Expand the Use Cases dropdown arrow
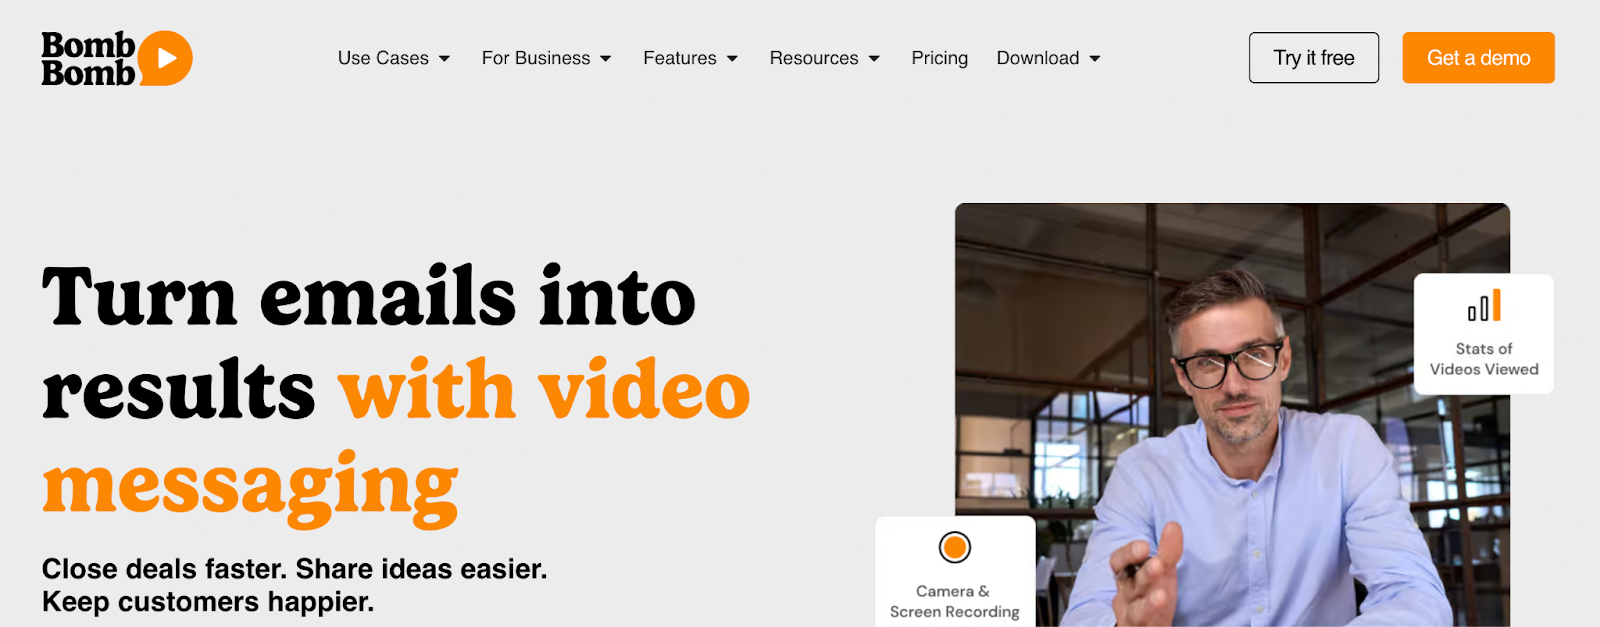The image size is (1600, 627). click(444, 59)
